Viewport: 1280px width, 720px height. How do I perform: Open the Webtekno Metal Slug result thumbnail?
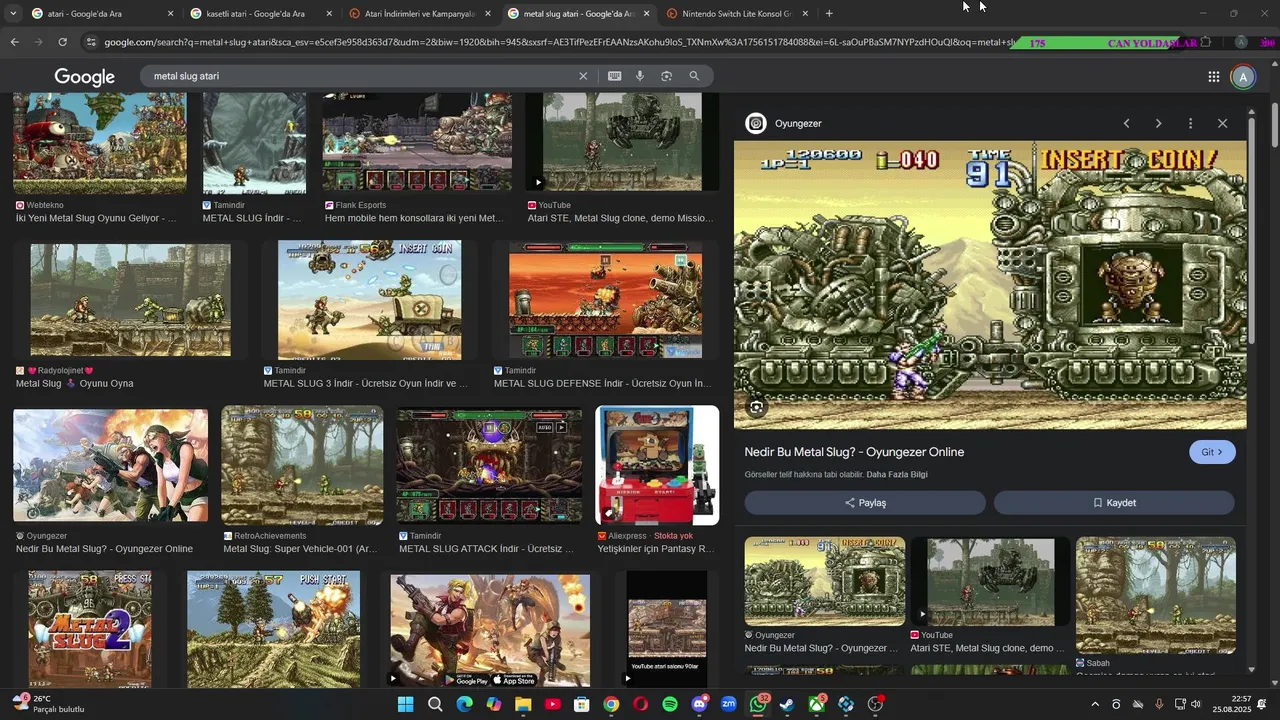tap(99, 143)
